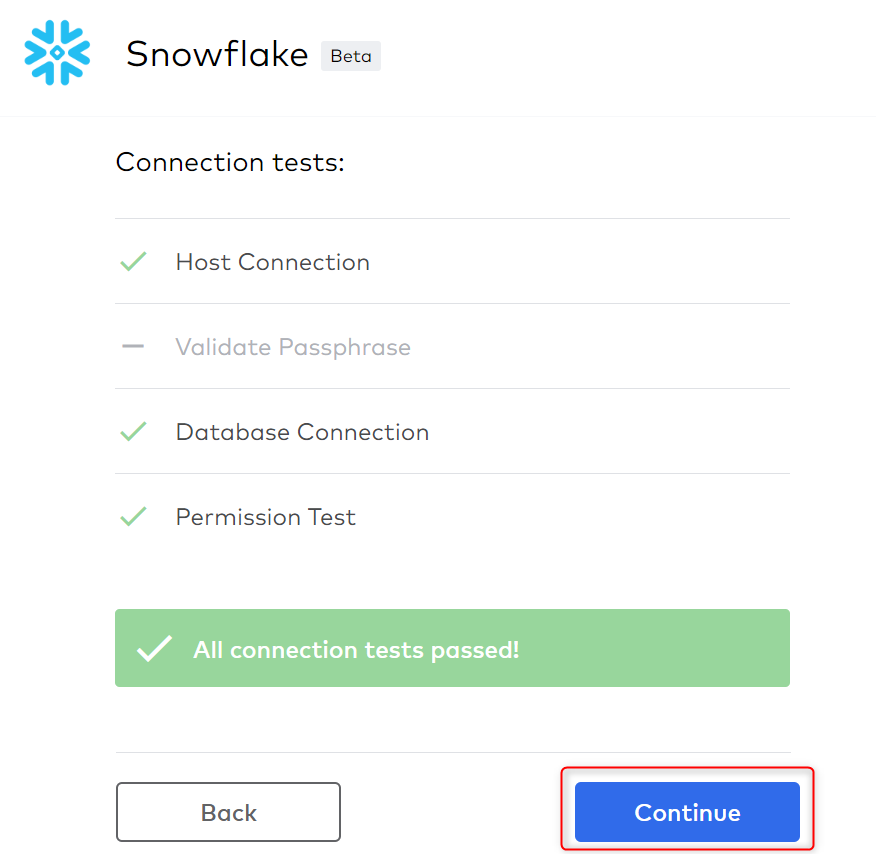Click the Validate Passphrase dash icon
Screen dimensions: 876x854
coord(133,346)
